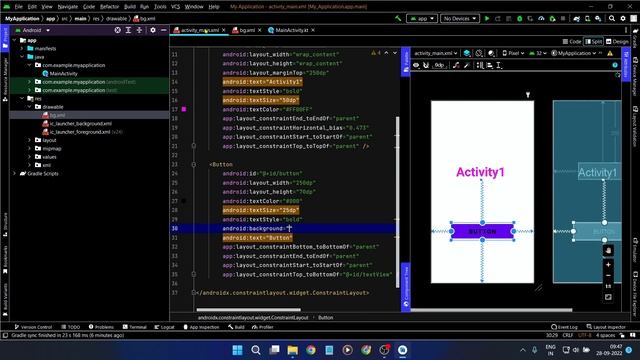640x360 pixels.
Task: Open MyApplication theme dropdown
Action: tap(573, 53)
